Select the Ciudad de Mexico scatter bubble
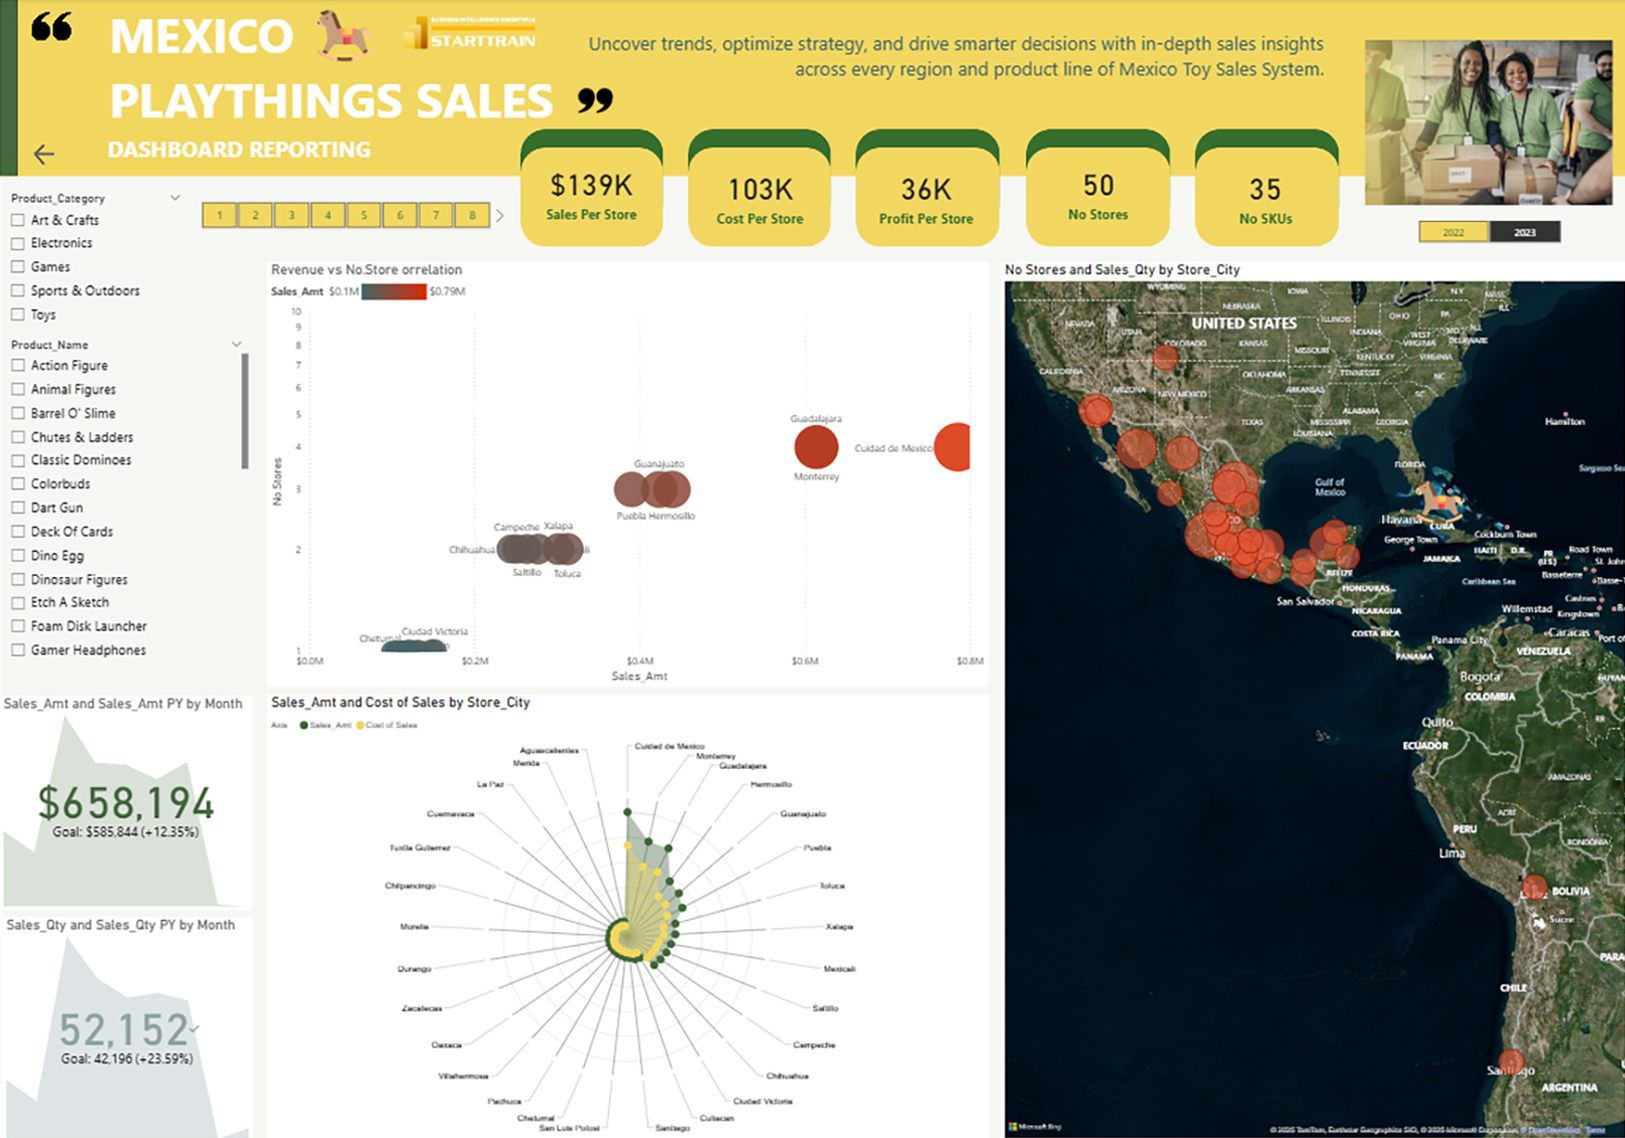The width and height of the screenshot is (1625, 1138). (x=953, y=447)
